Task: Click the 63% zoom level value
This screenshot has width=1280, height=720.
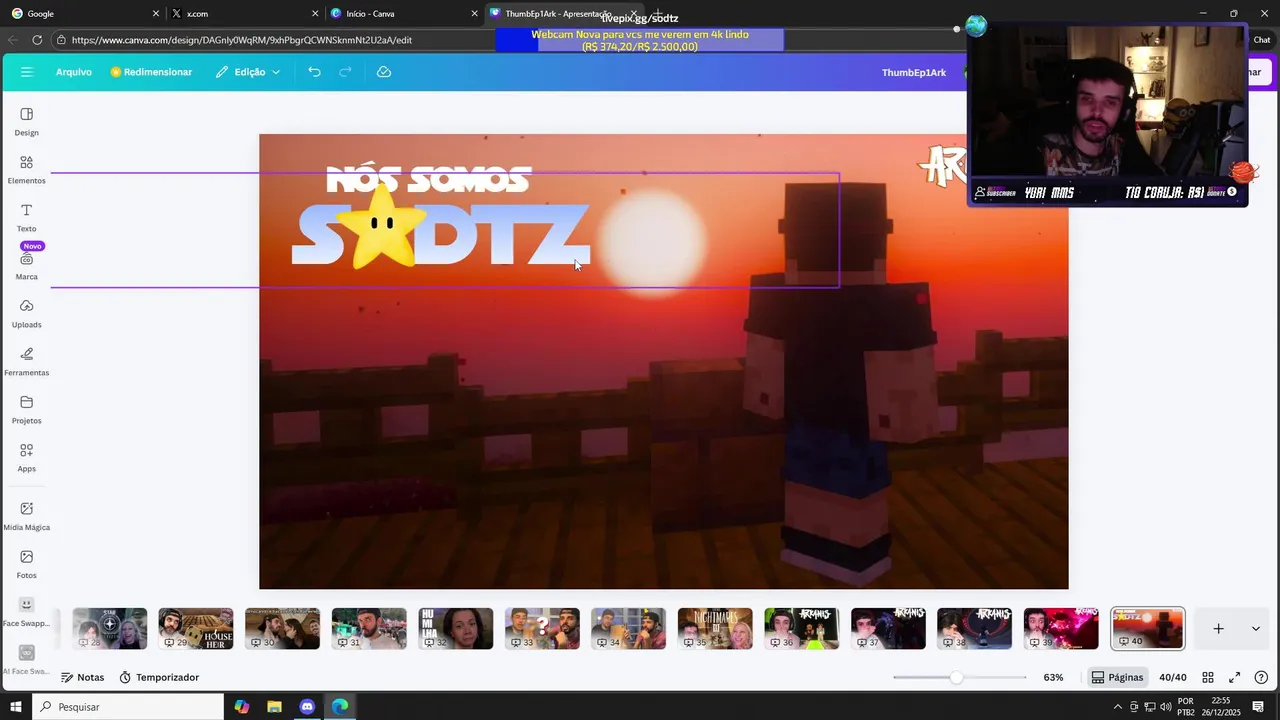Action: click(1053, 677)
